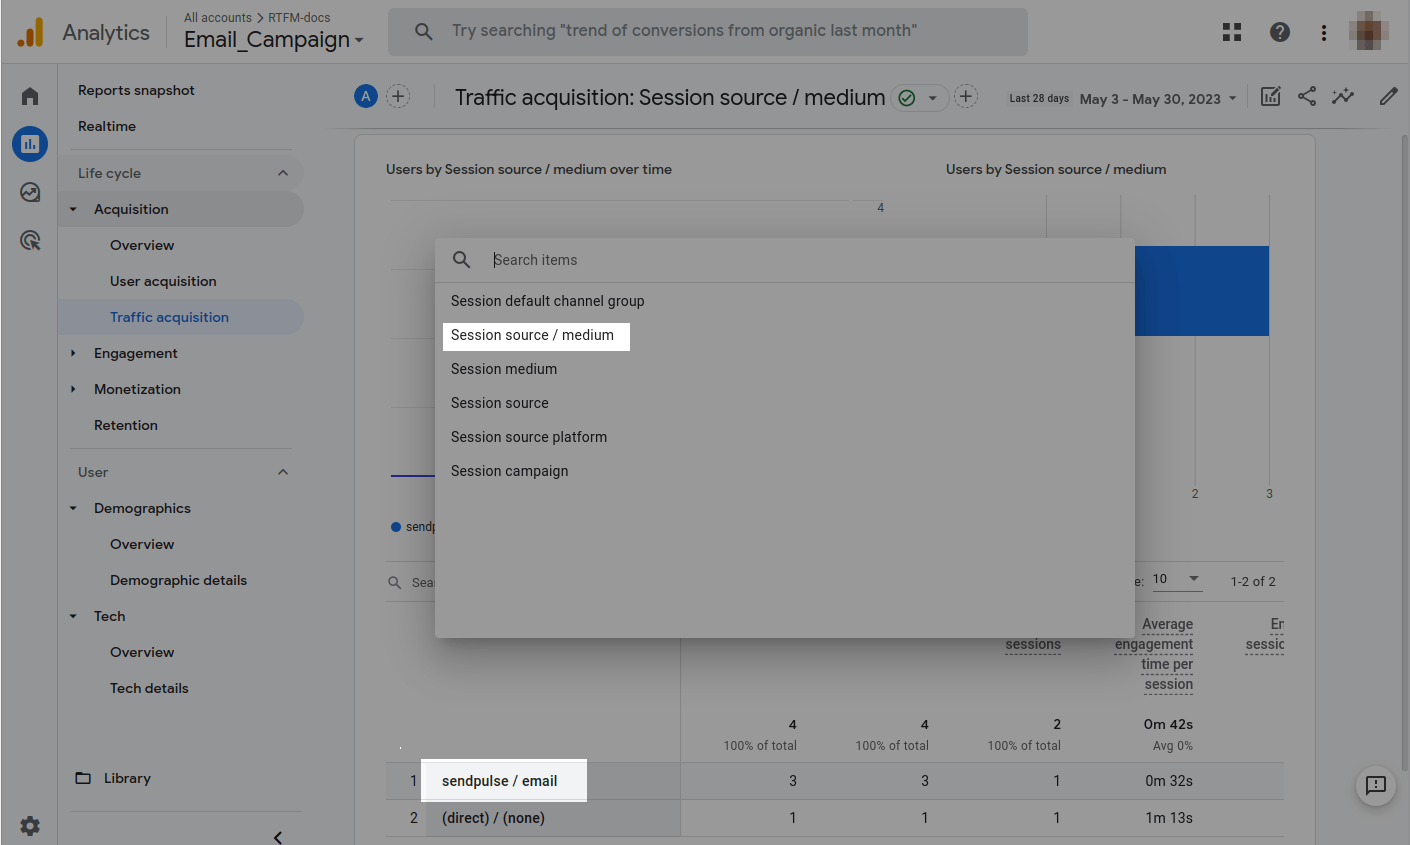Choose Session default channel group option
Screen dimensions: 1410x845
click(x=547, y=301)
